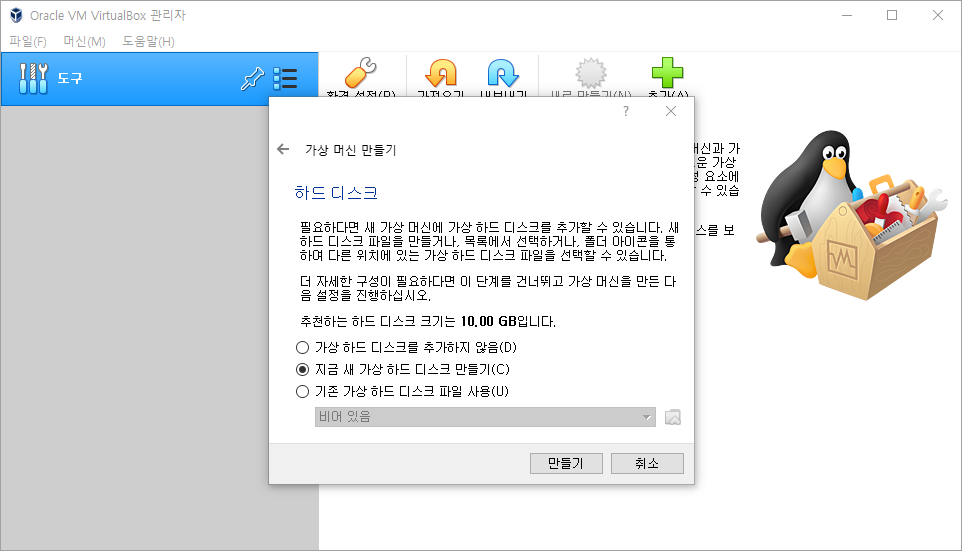Open the Tools list menu icon
Image resolution: width=962 pixels, height=551 pixels.
click(285, 79)
